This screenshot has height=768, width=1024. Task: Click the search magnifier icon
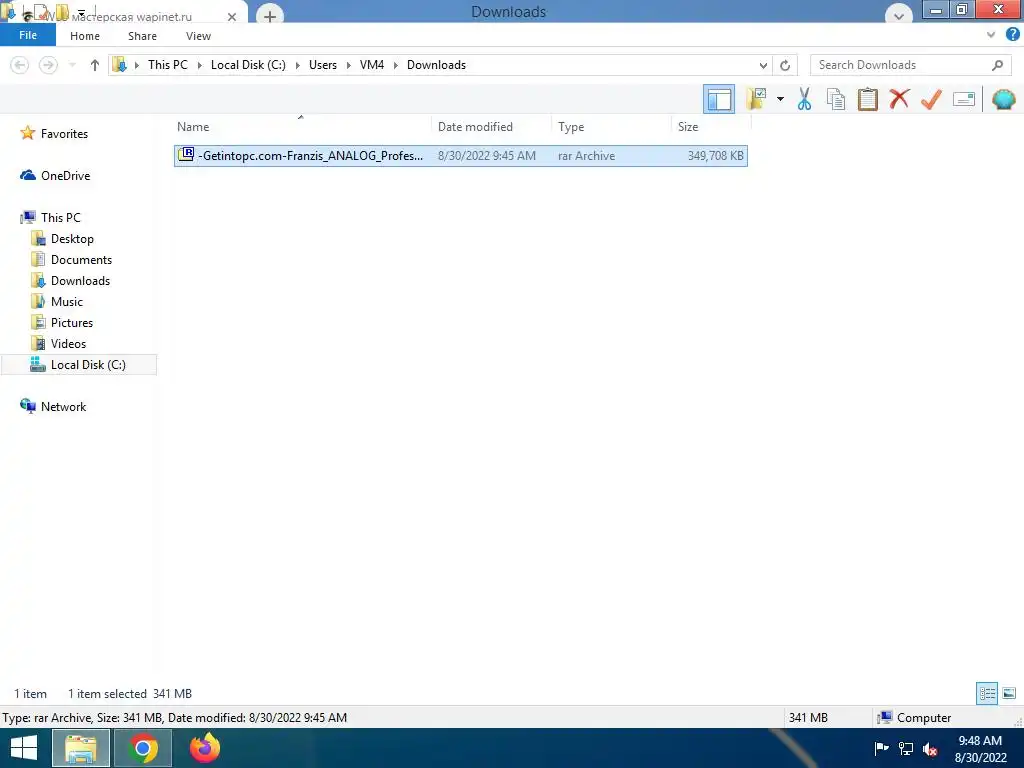pos(997,65)
